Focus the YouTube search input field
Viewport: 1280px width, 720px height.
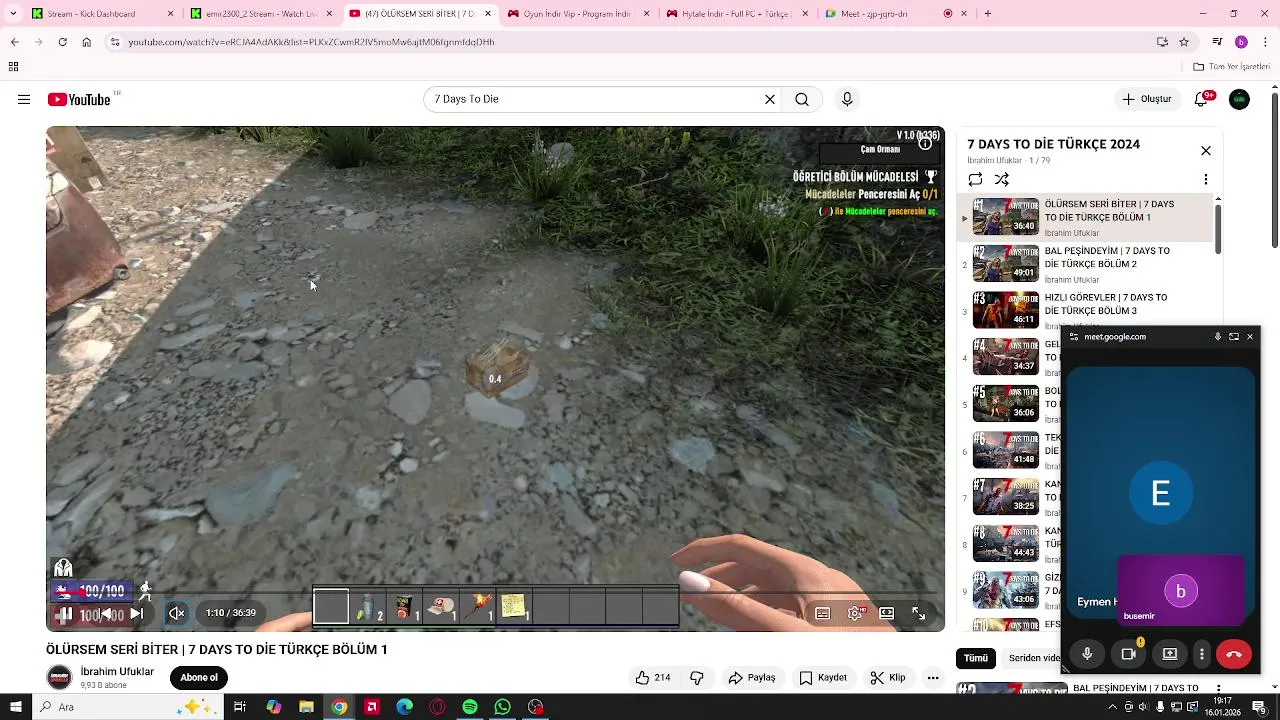(595, 99)
